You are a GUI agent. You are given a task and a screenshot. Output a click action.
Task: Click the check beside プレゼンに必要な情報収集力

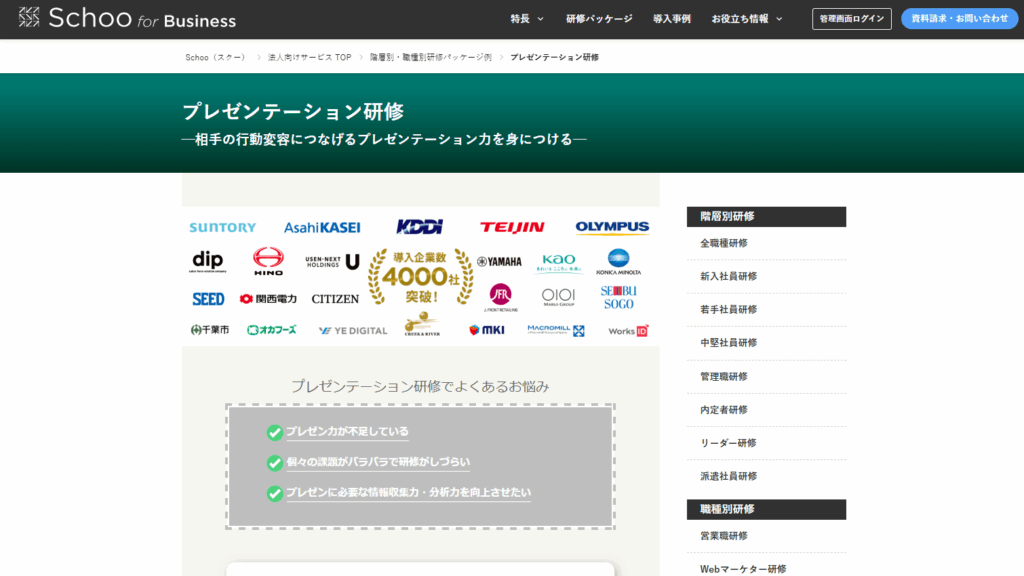tap(274, 493)
